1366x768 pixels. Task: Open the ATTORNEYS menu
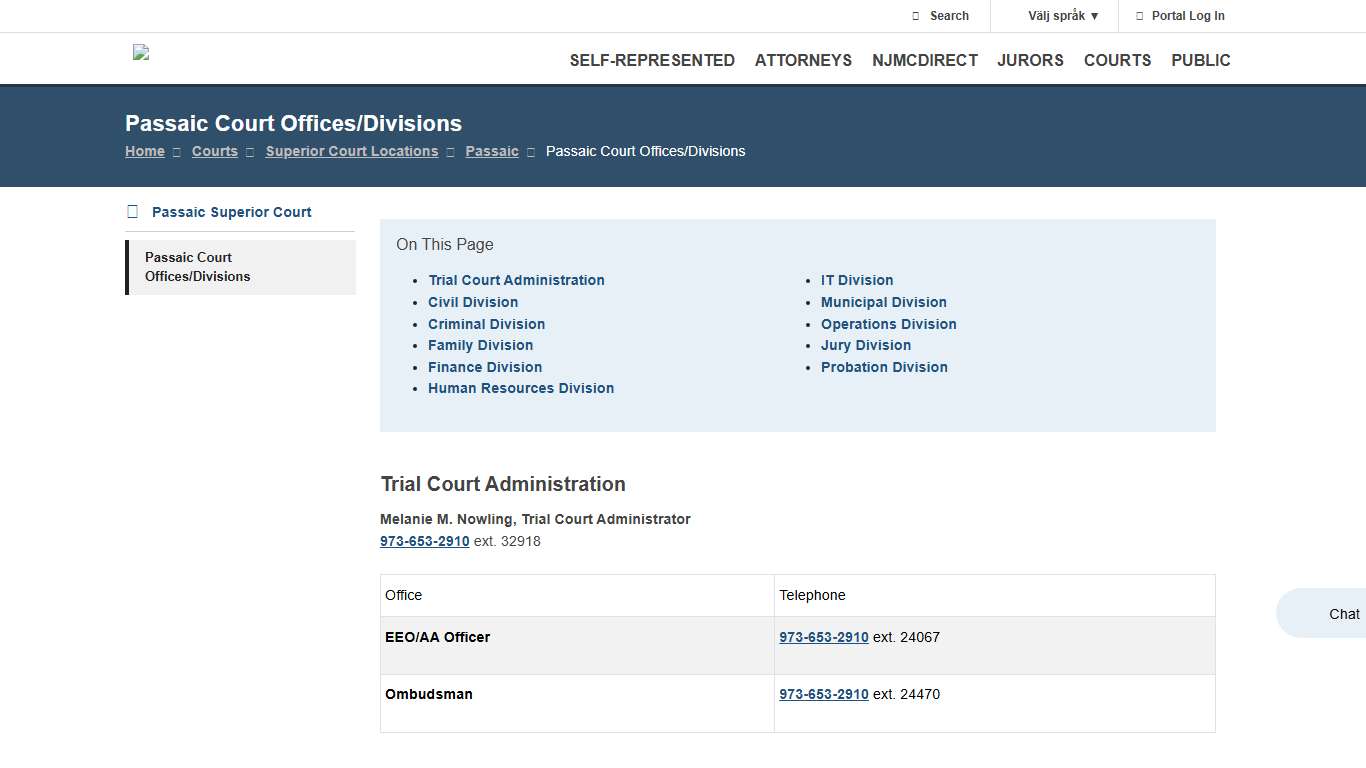(x=803, y=60)
